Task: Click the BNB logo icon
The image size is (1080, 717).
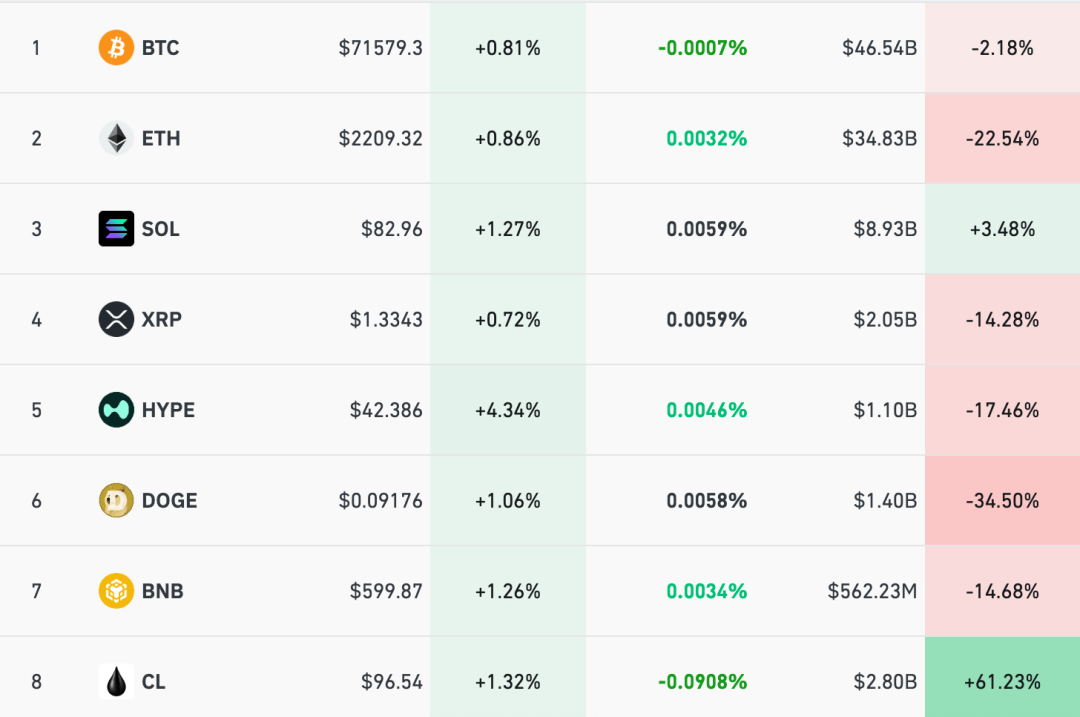Action: click(116, 591)
